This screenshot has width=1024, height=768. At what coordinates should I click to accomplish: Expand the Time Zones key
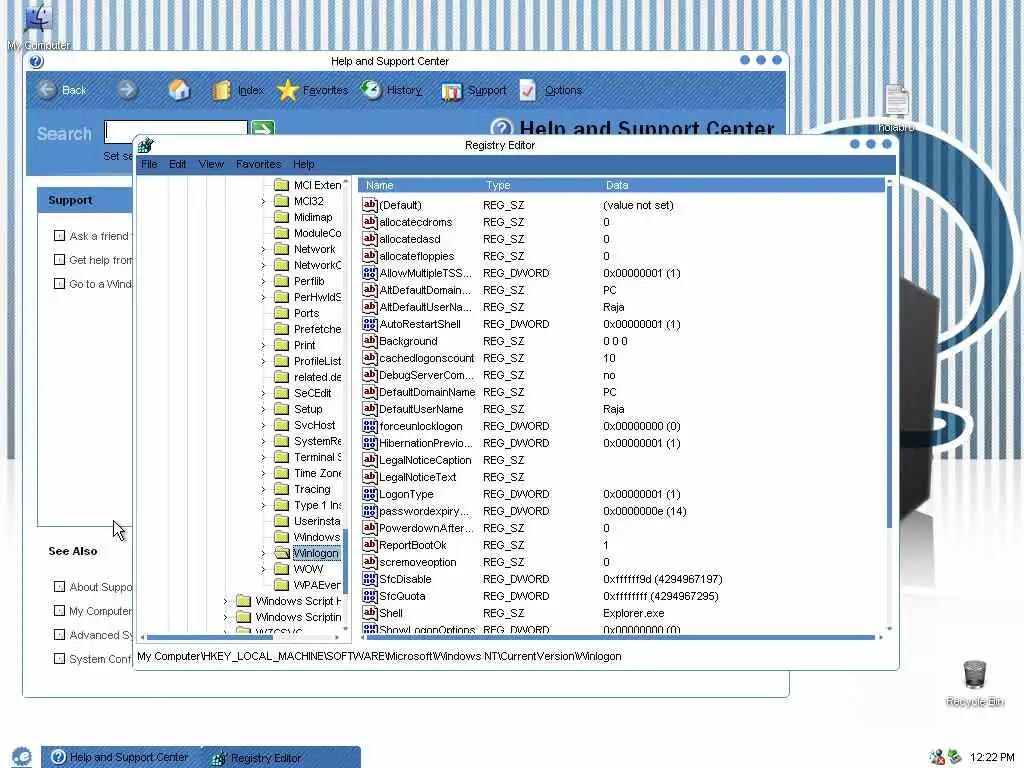(x=263, y=473)
